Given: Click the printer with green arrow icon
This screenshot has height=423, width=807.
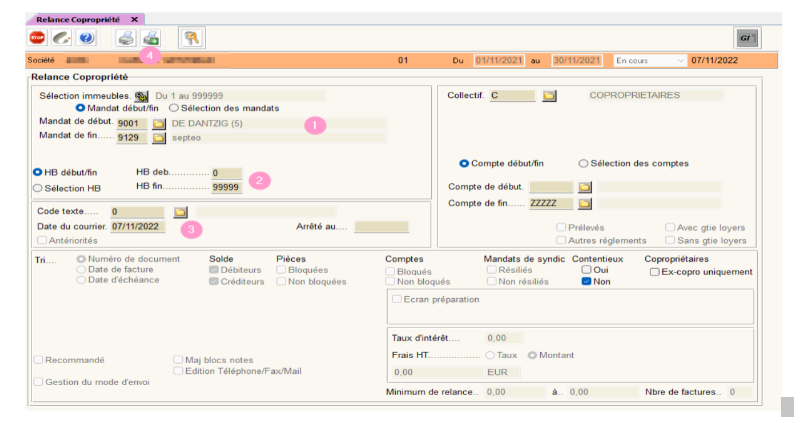Looking at the screenshot, I should coord(150,38).
